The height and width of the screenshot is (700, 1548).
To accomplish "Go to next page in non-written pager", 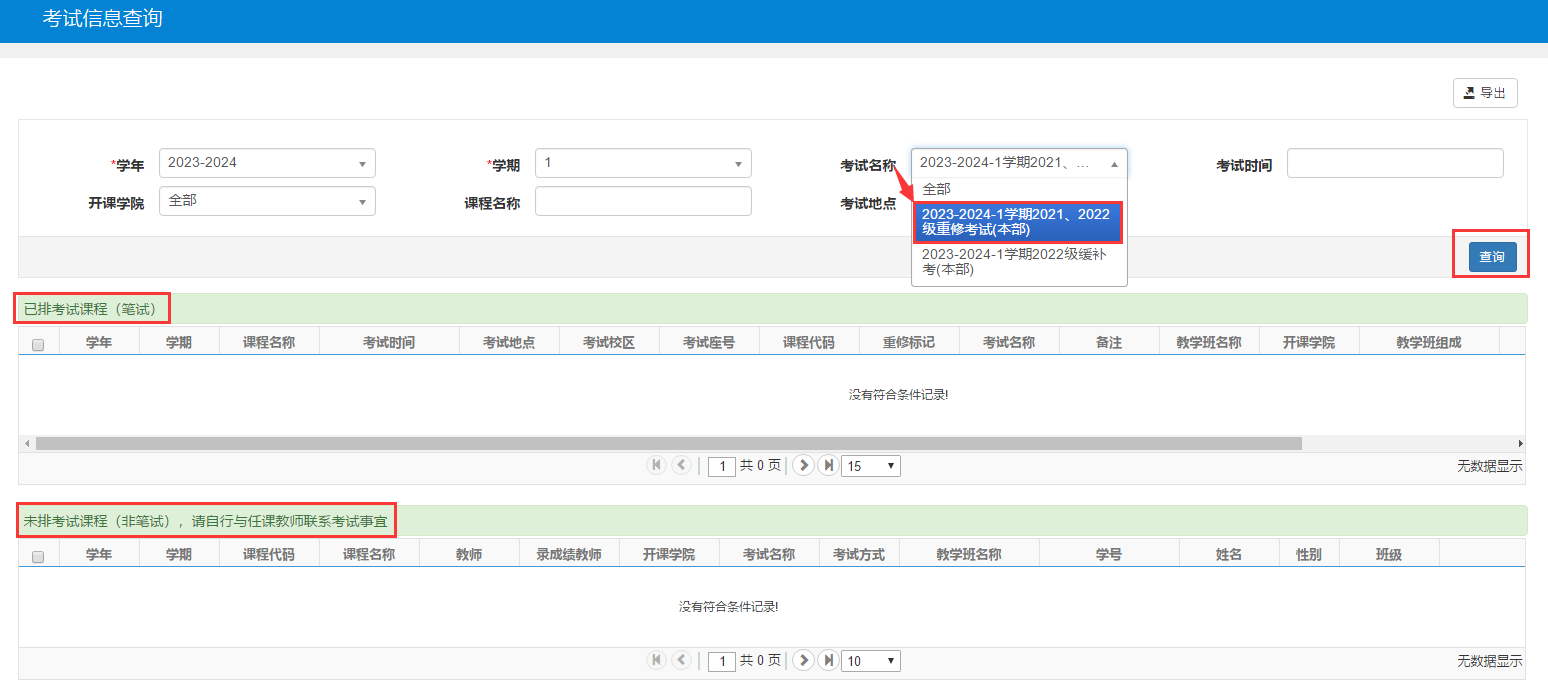I will pos(802,660).
